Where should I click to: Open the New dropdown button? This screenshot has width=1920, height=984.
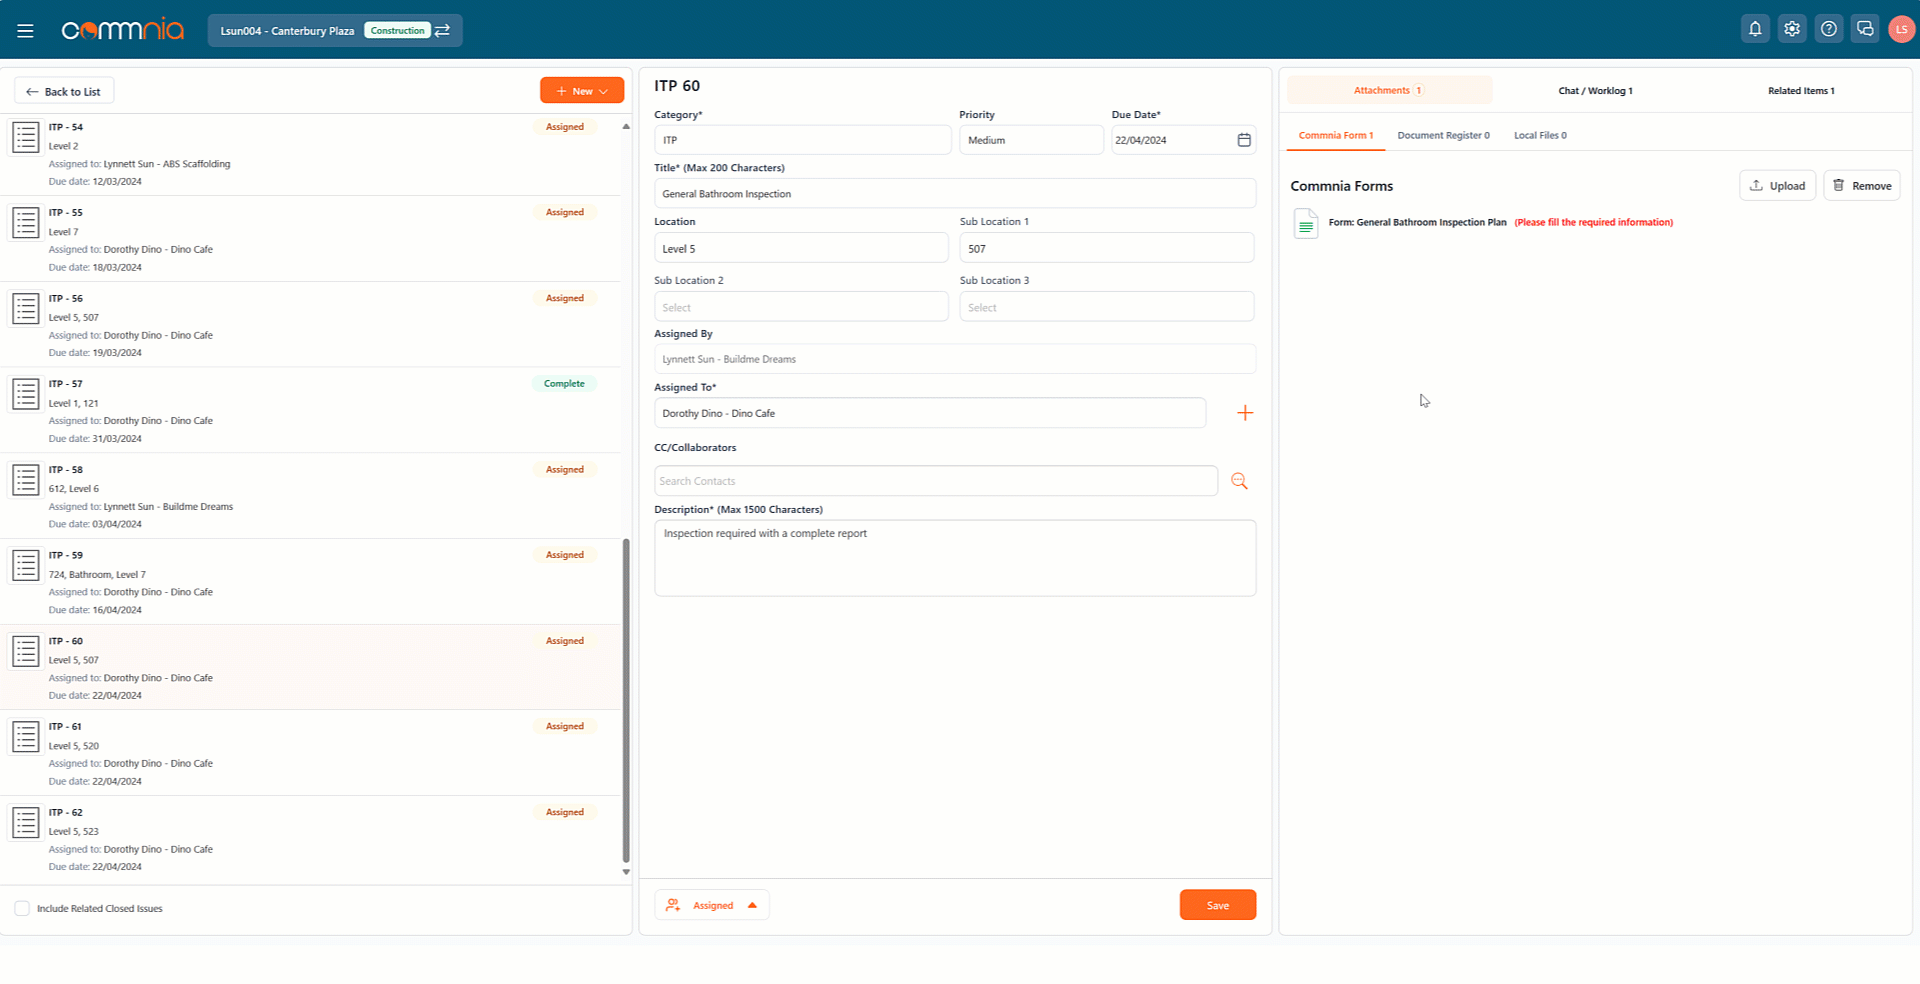pos(582,91)
